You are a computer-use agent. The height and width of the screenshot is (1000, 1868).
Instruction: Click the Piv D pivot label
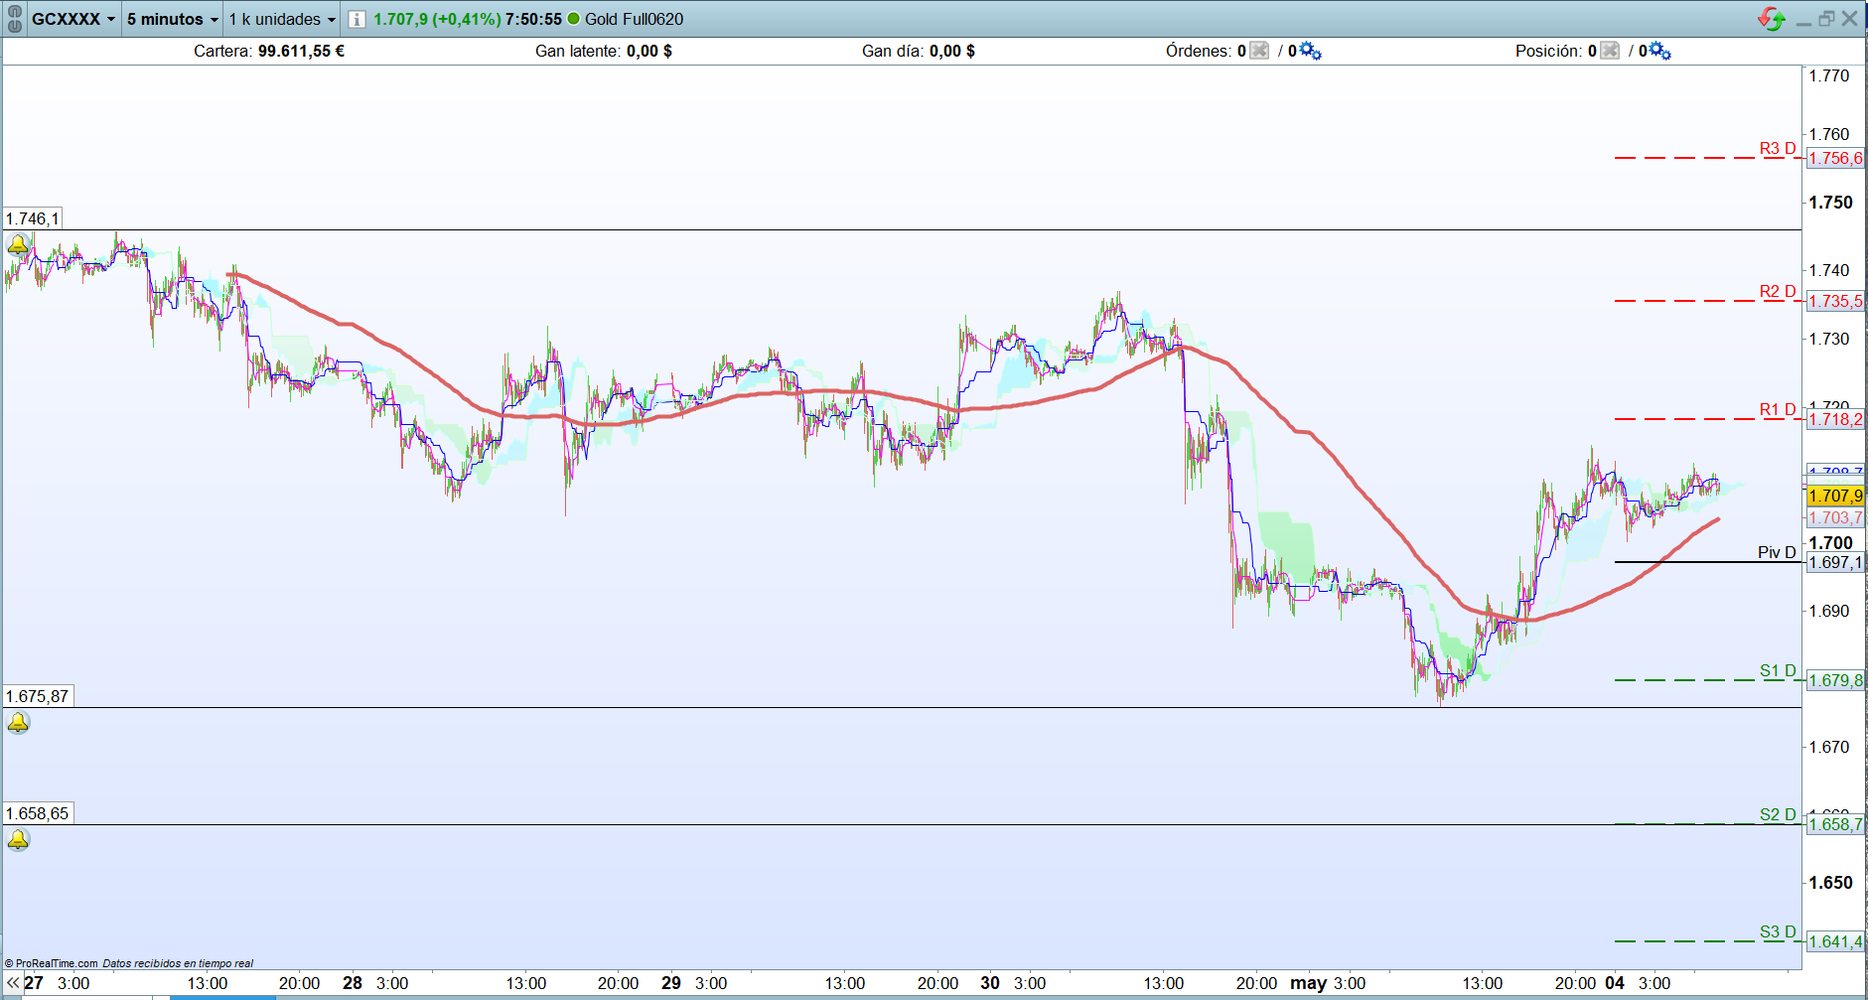click(x=1777, y=553)
